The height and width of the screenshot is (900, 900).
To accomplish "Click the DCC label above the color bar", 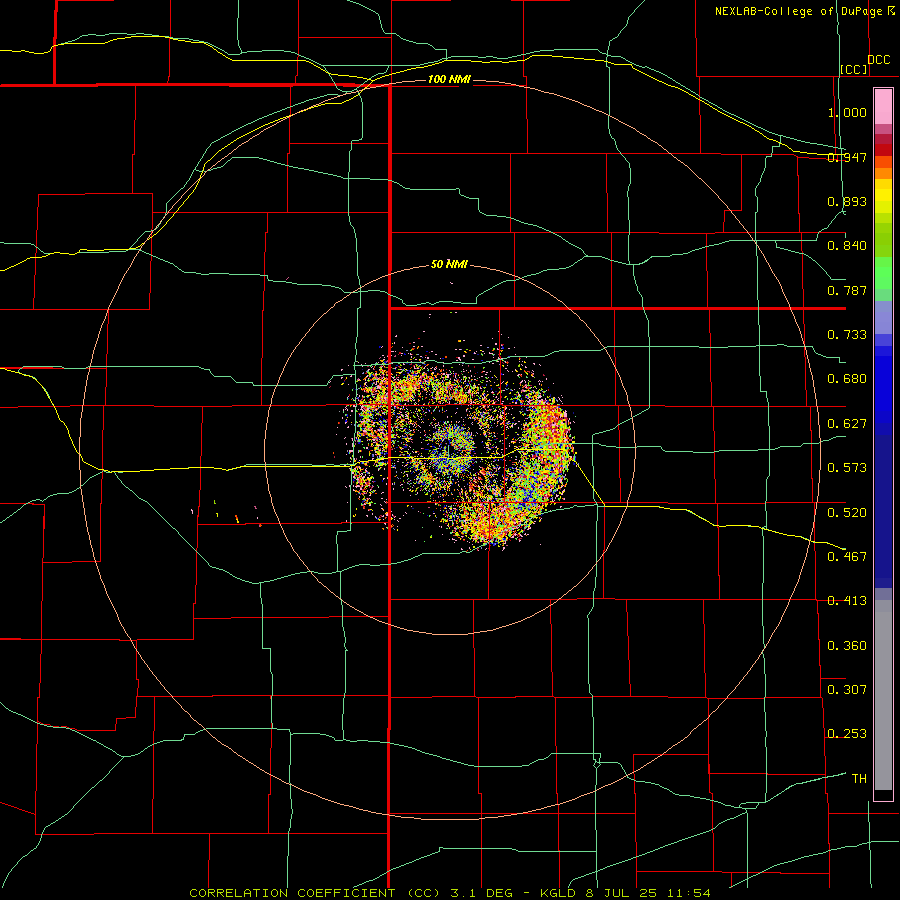I will pyautogui.click(x=878, y=60).
